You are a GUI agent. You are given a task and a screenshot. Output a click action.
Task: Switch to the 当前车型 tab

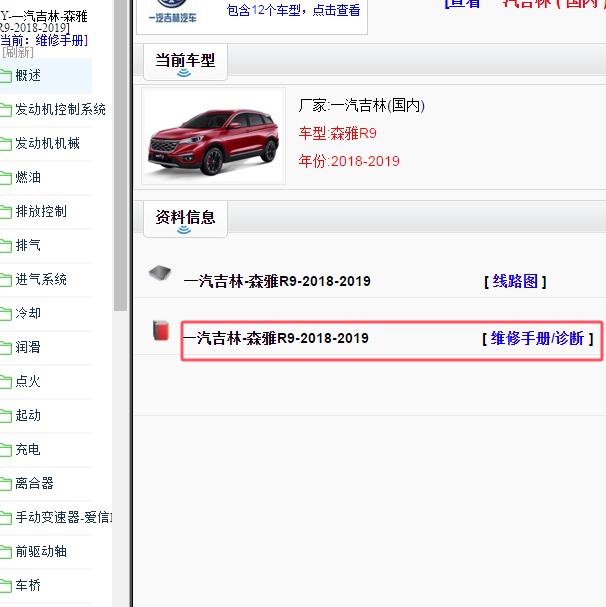tap(185, 62)
